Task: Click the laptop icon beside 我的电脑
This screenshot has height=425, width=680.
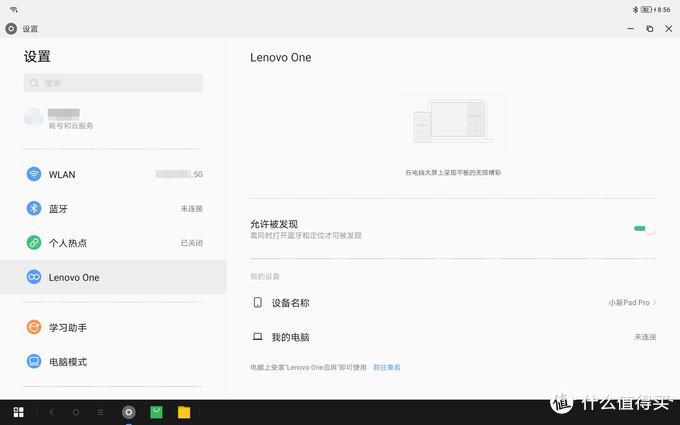Action: point(258,337)
